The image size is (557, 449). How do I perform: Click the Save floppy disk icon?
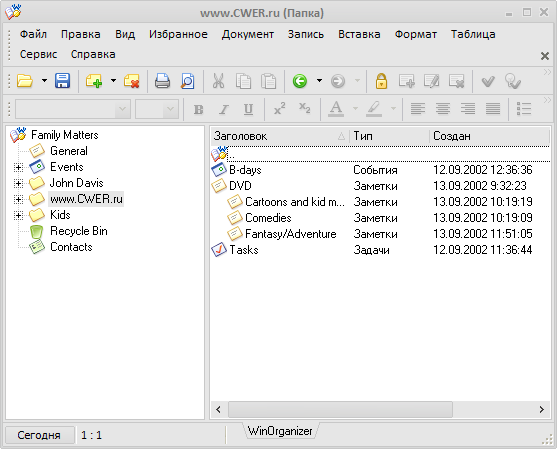tap(62, 81)
